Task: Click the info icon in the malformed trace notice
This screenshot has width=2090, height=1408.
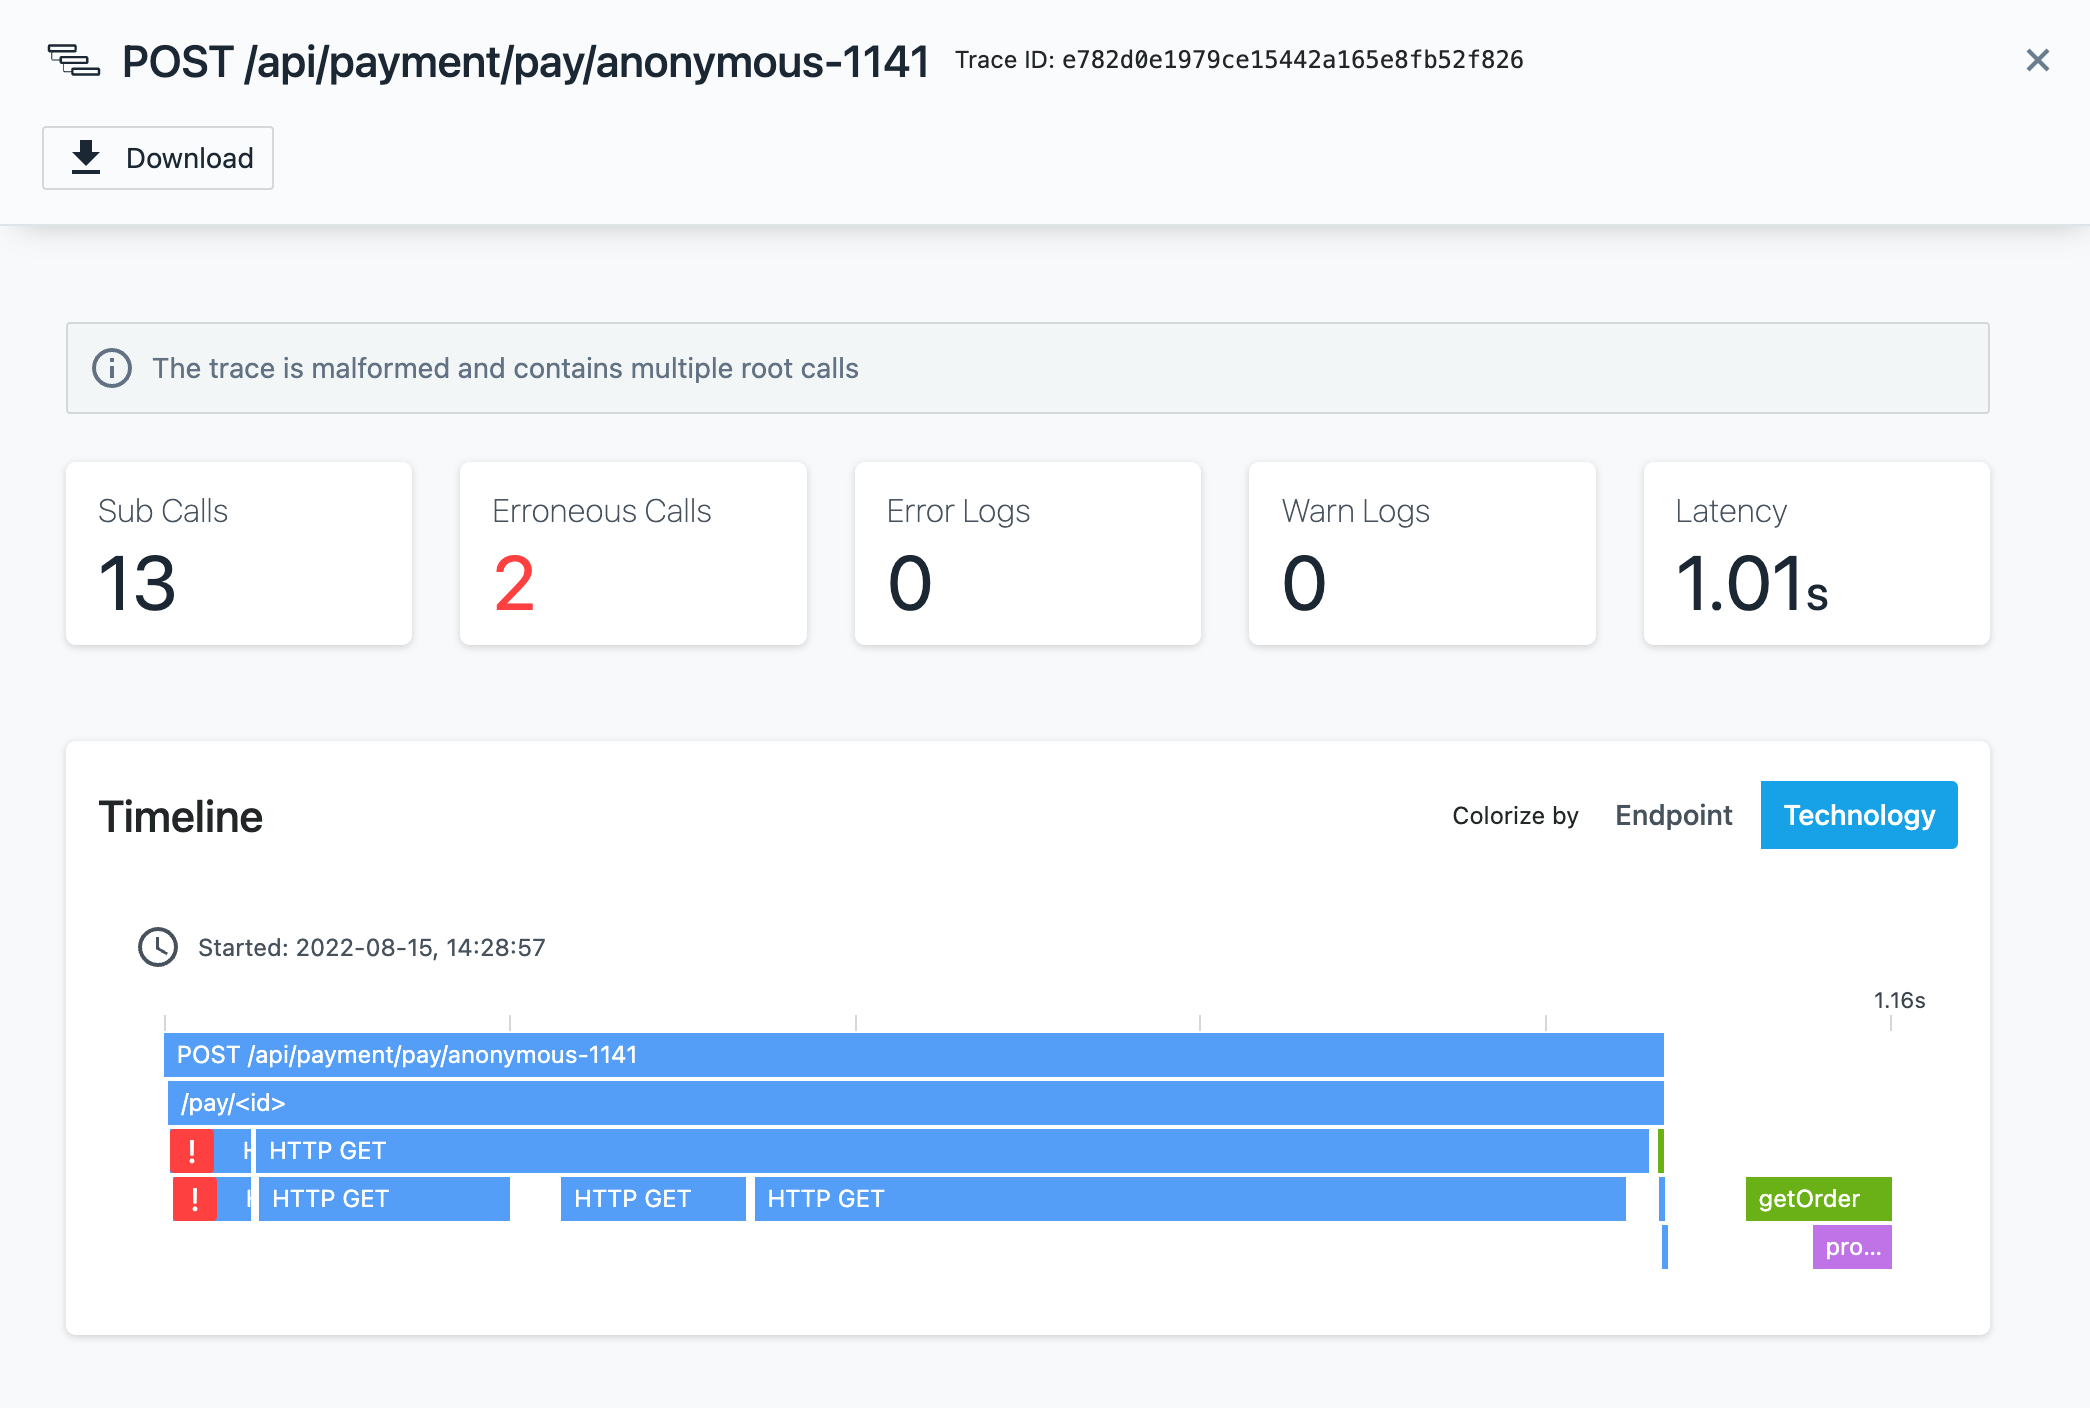Action: pyautogui.click(x=112, y=368)
